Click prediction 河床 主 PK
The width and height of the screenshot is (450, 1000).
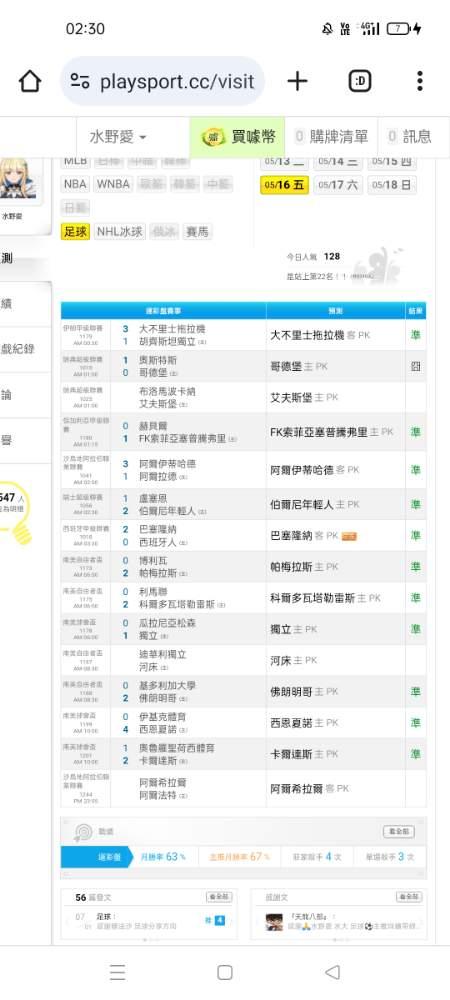pyautogui.click(x=293, y=660)
